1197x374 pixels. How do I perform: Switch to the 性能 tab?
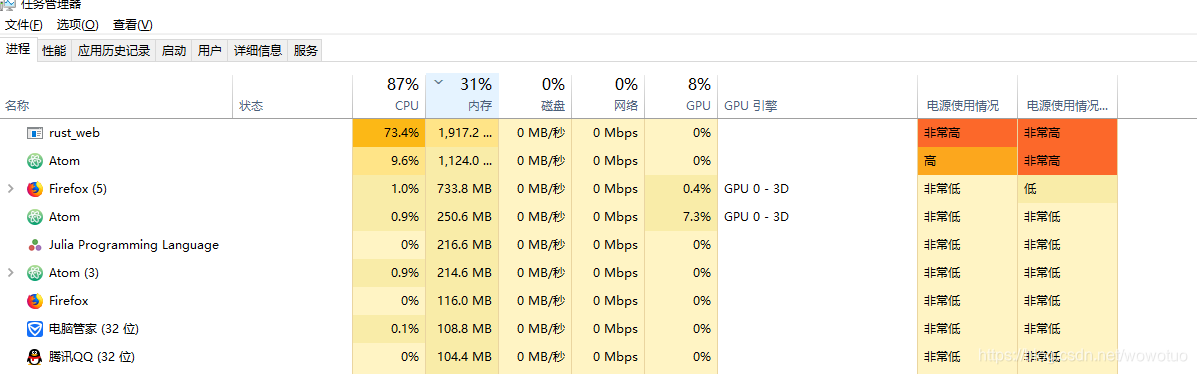pyautogui.click(x=54, y=51)
